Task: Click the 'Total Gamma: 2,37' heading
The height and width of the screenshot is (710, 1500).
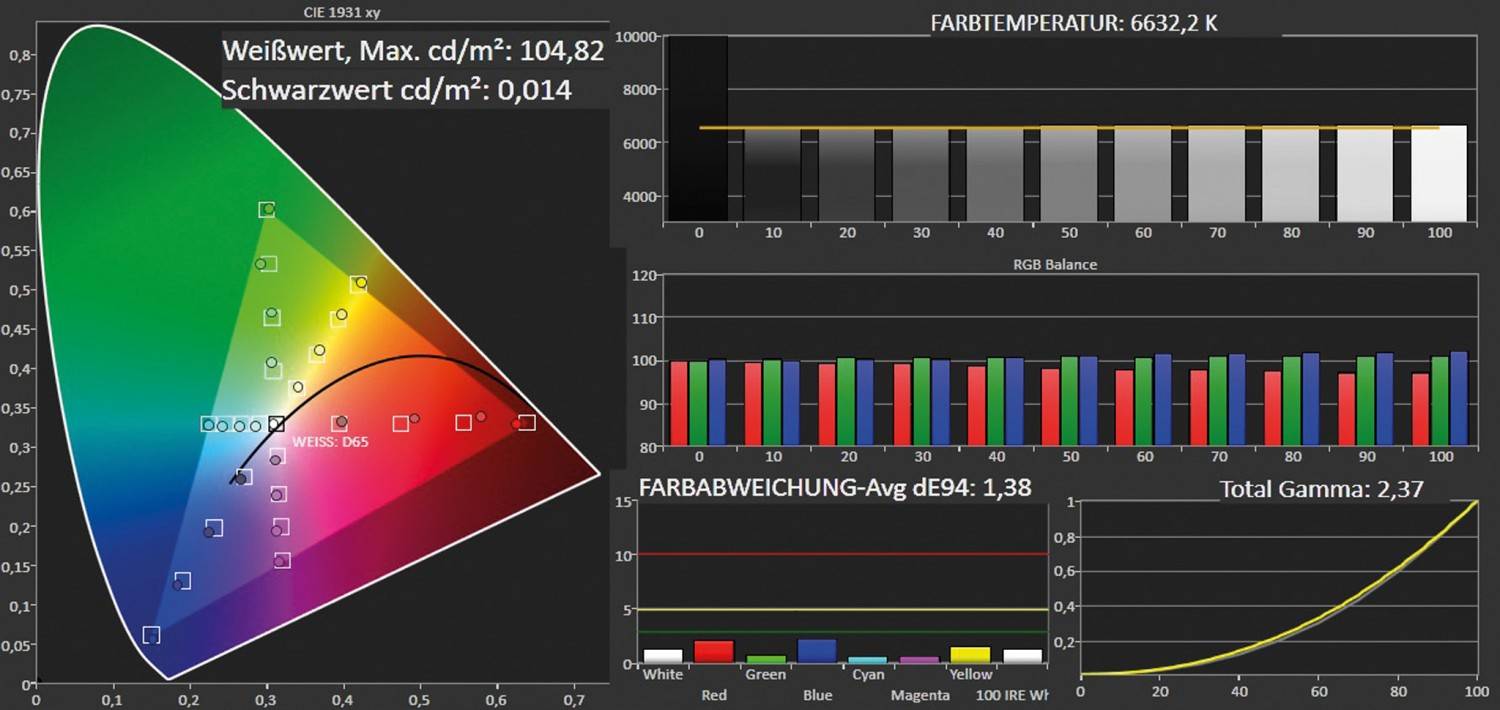Action: [1321, 490]
